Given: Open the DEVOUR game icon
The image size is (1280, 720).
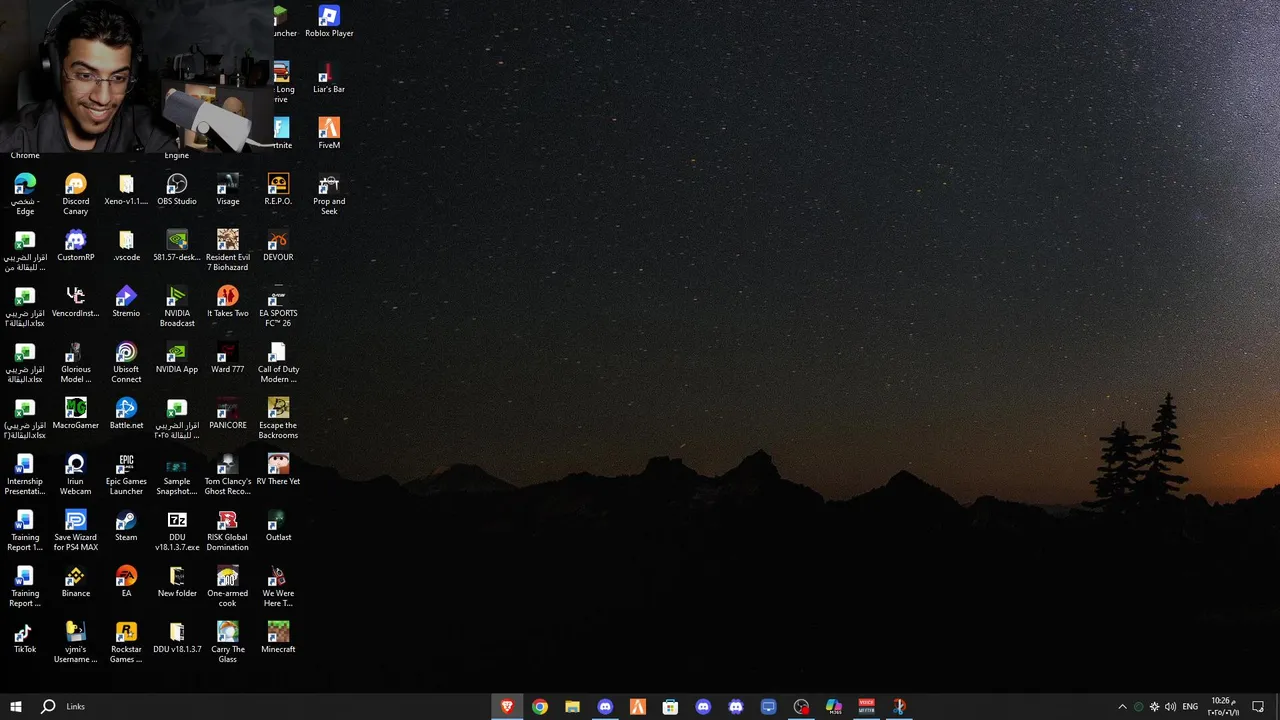Looking at the screenshot, I should click(278, 246).
